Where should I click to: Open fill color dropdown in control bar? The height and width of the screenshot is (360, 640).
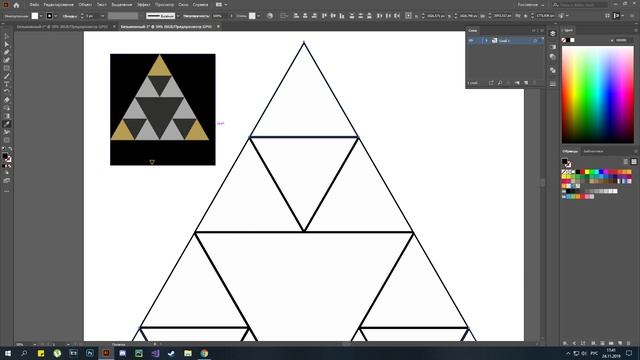[x=41, y=16]
